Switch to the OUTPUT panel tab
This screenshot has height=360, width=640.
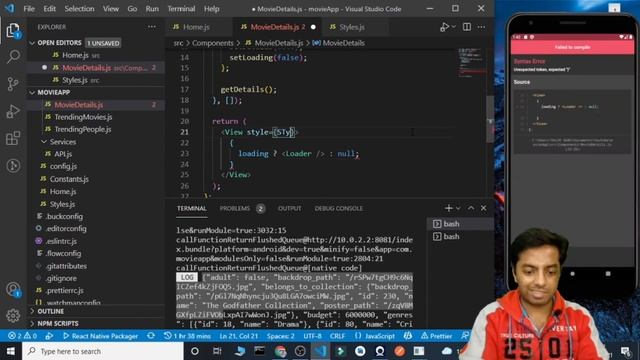pyautogui.click(x=289, y=209)
